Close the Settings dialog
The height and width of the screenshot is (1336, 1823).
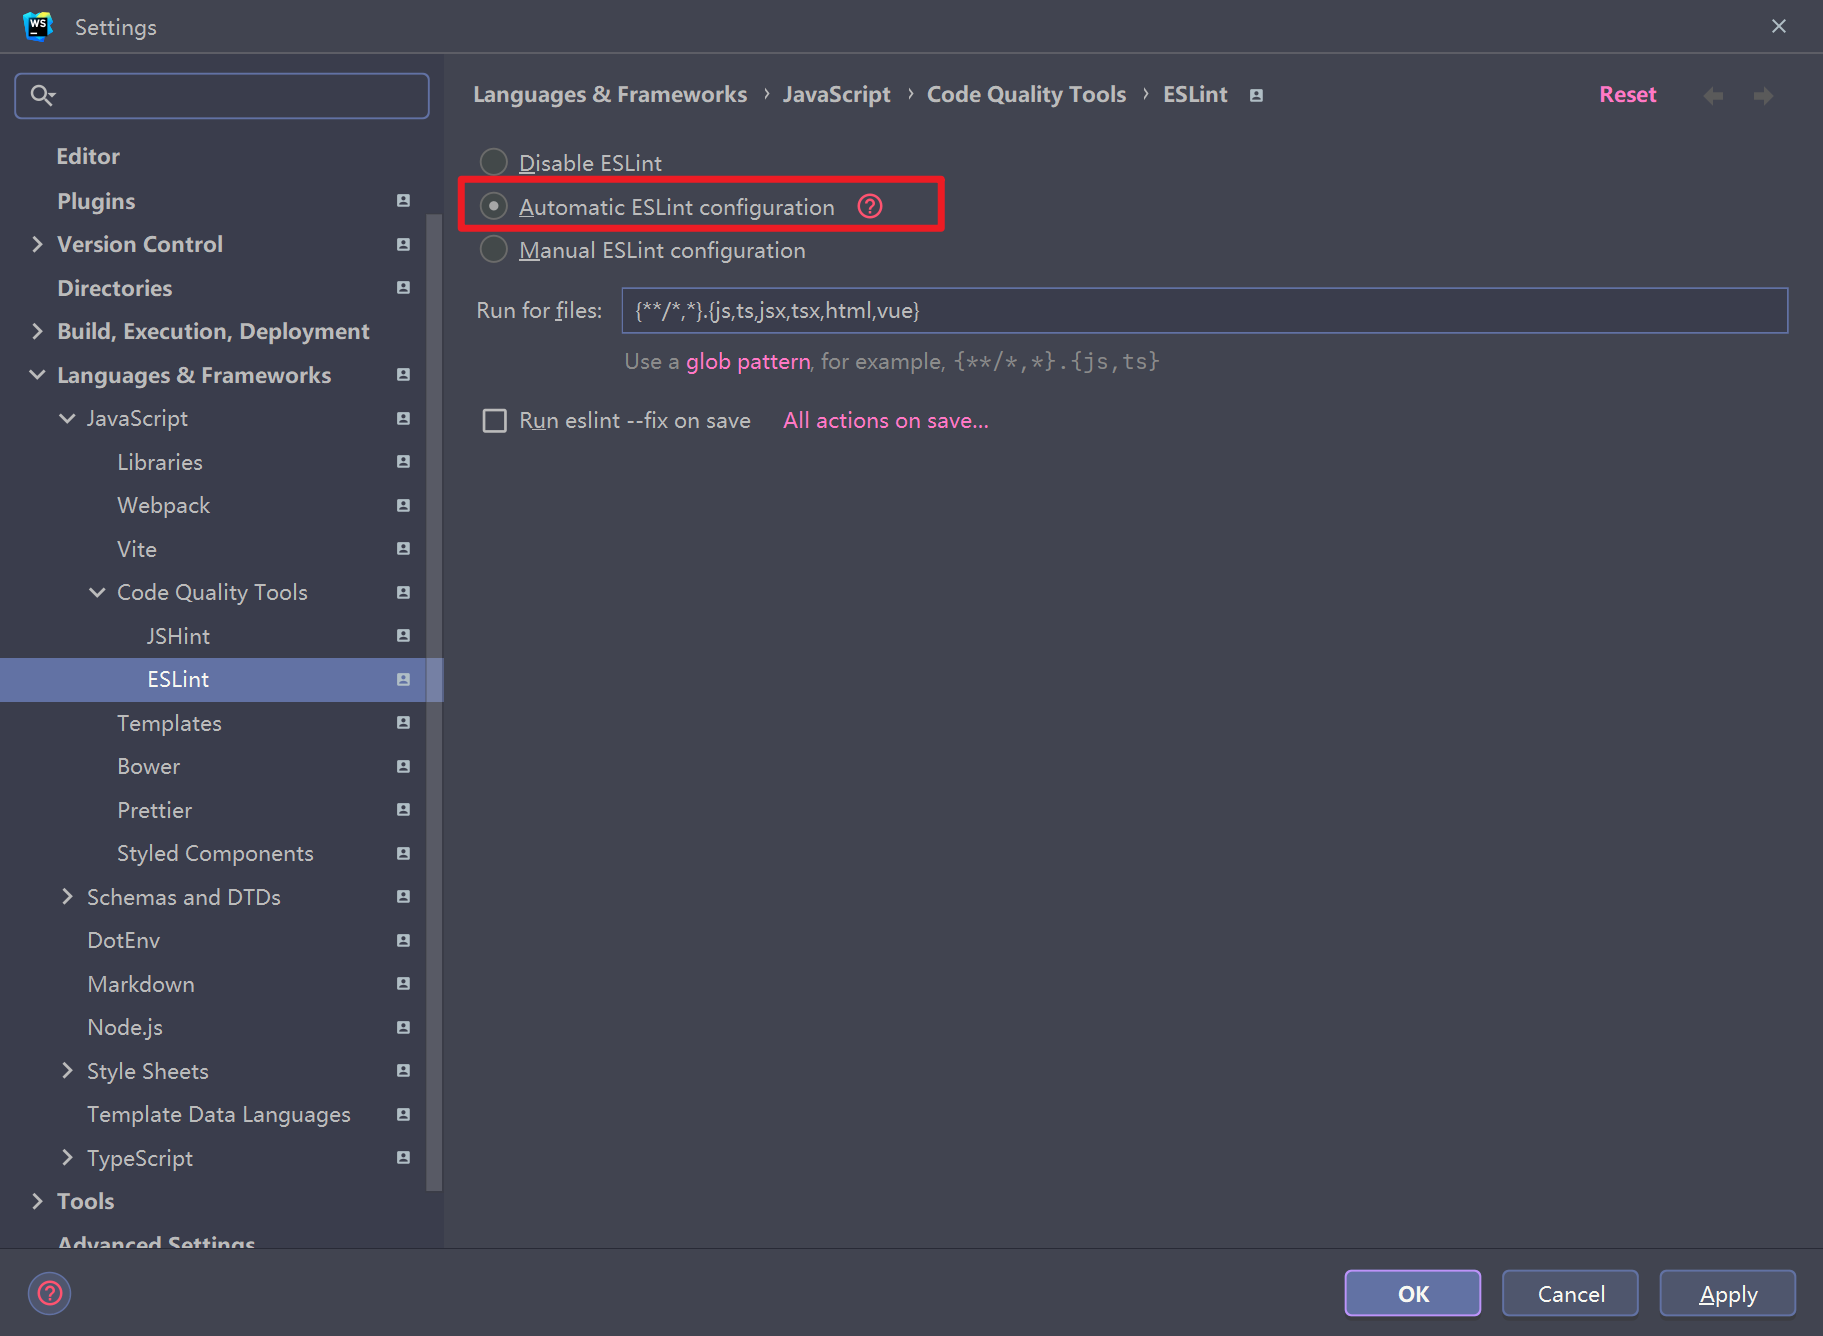[x=1778, y=26]
